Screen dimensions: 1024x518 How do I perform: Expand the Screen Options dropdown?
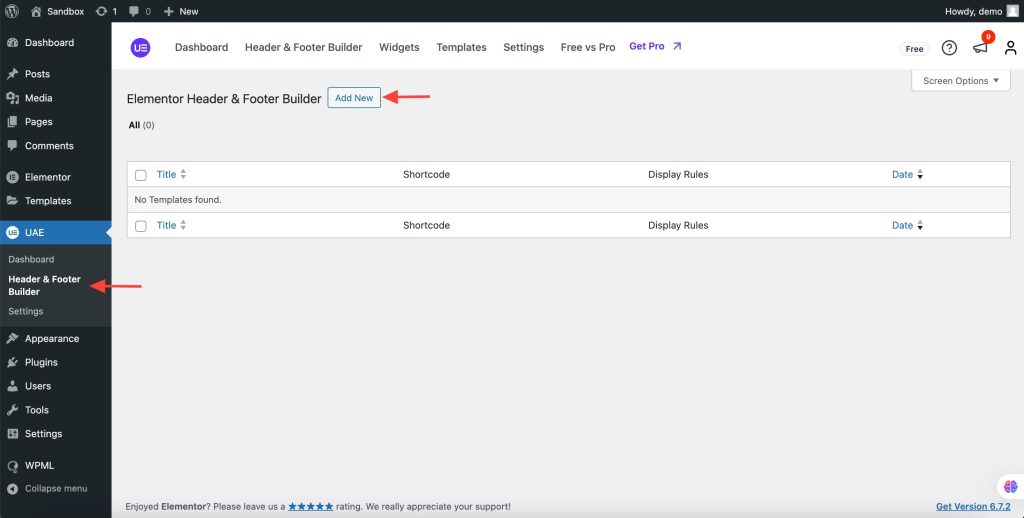(961, 80)
